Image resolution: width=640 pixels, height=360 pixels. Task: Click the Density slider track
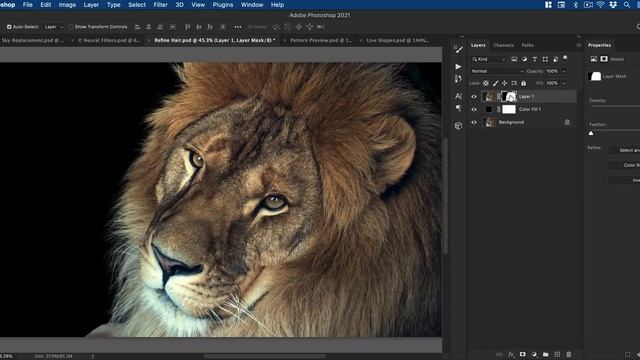[615, 107]
